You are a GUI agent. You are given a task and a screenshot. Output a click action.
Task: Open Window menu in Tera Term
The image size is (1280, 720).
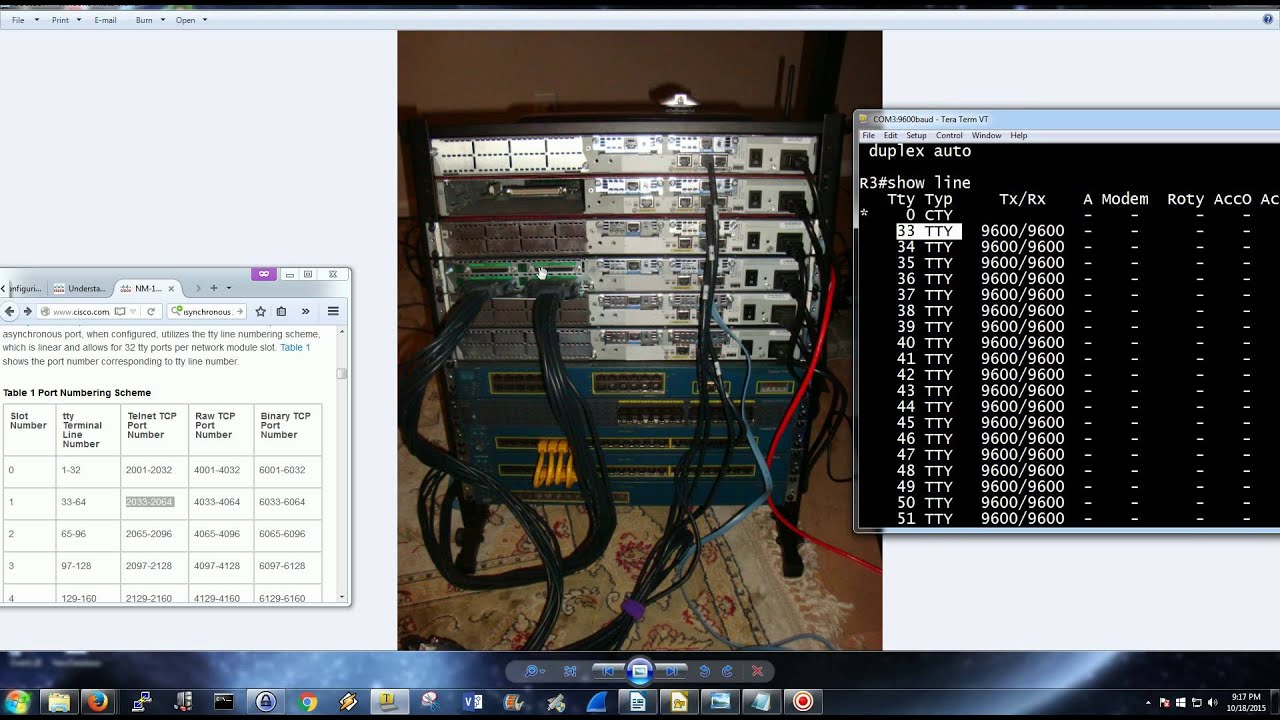tap(986, 135)
